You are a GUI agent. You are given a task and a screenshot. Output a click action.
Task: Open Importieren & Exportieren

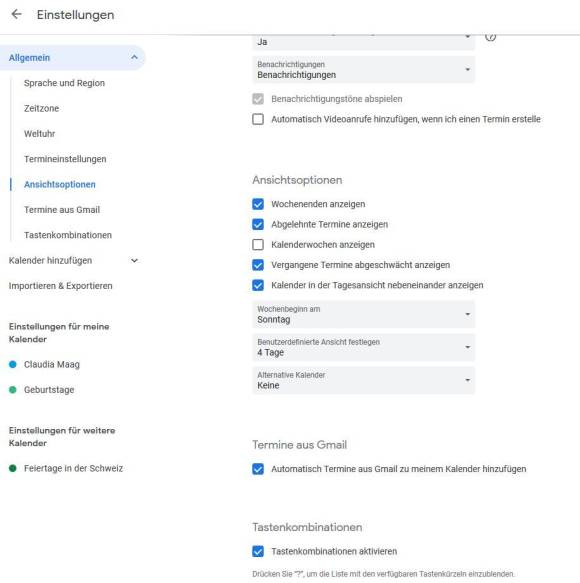61,286
